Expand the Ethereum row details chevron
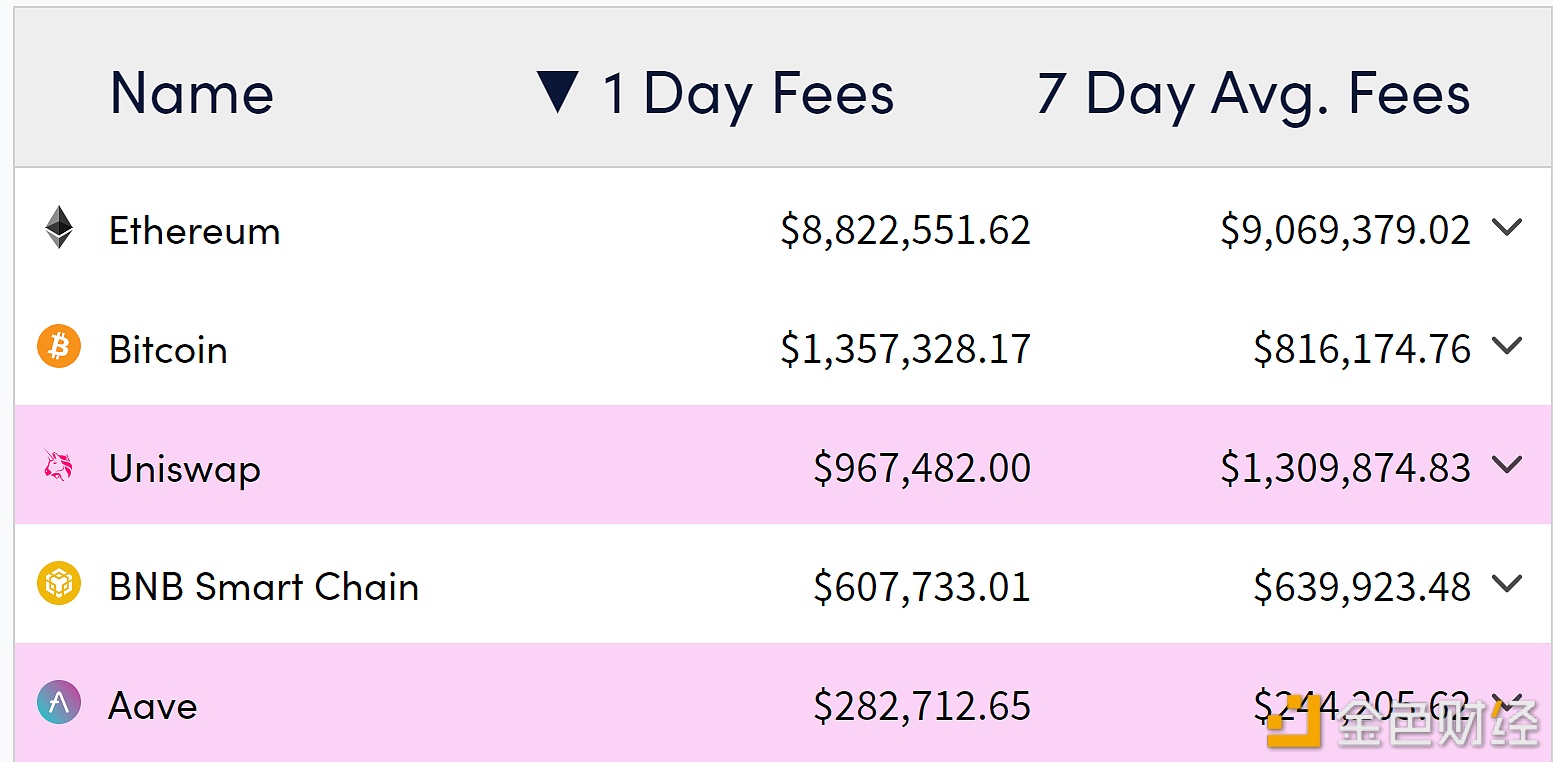 [x=1506, y=228]
